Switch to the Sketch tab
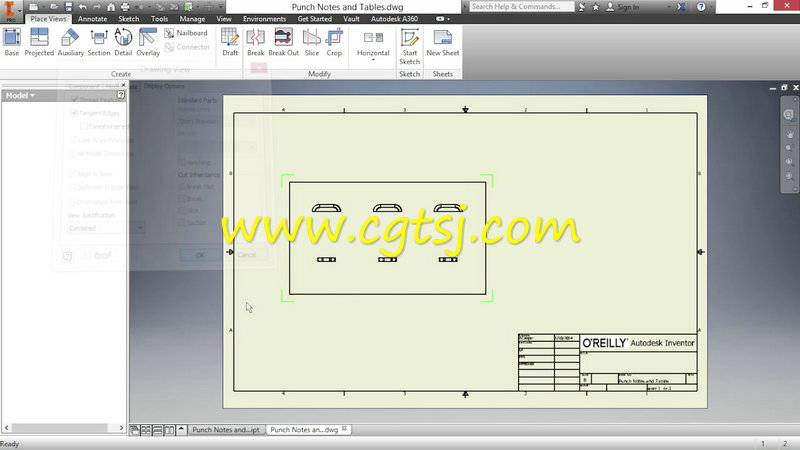This screenshot has height=450, width=800. (x=129, y=19)
